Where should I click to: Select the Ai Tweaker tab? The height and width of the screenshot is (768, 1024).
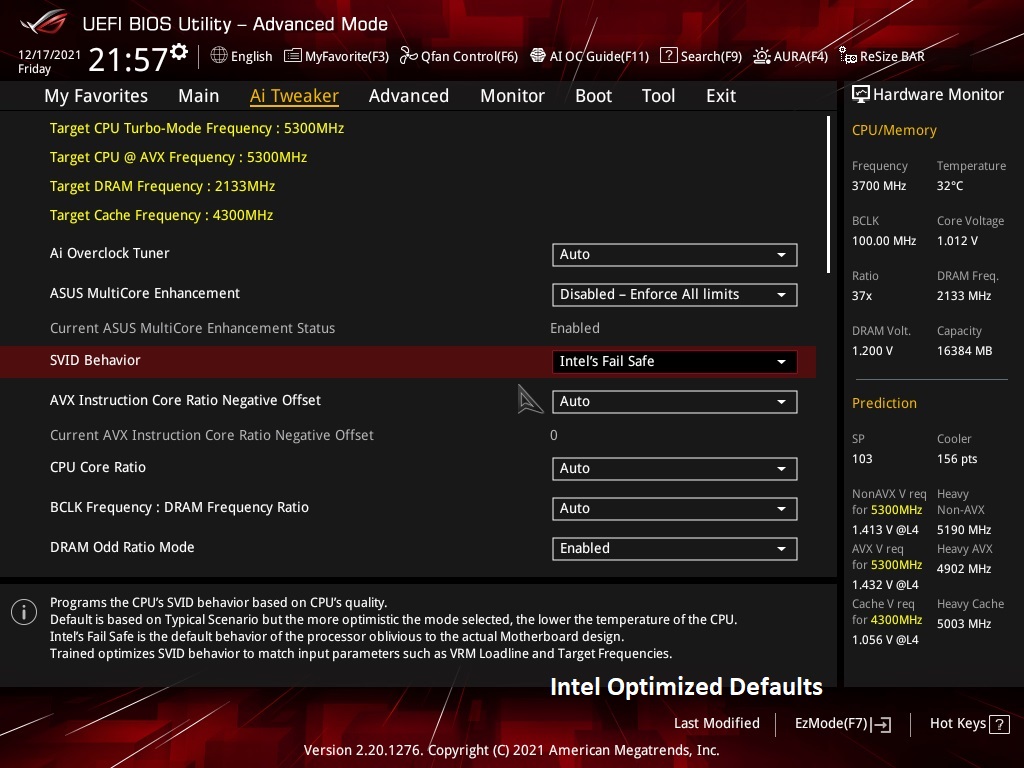point(294,96)
